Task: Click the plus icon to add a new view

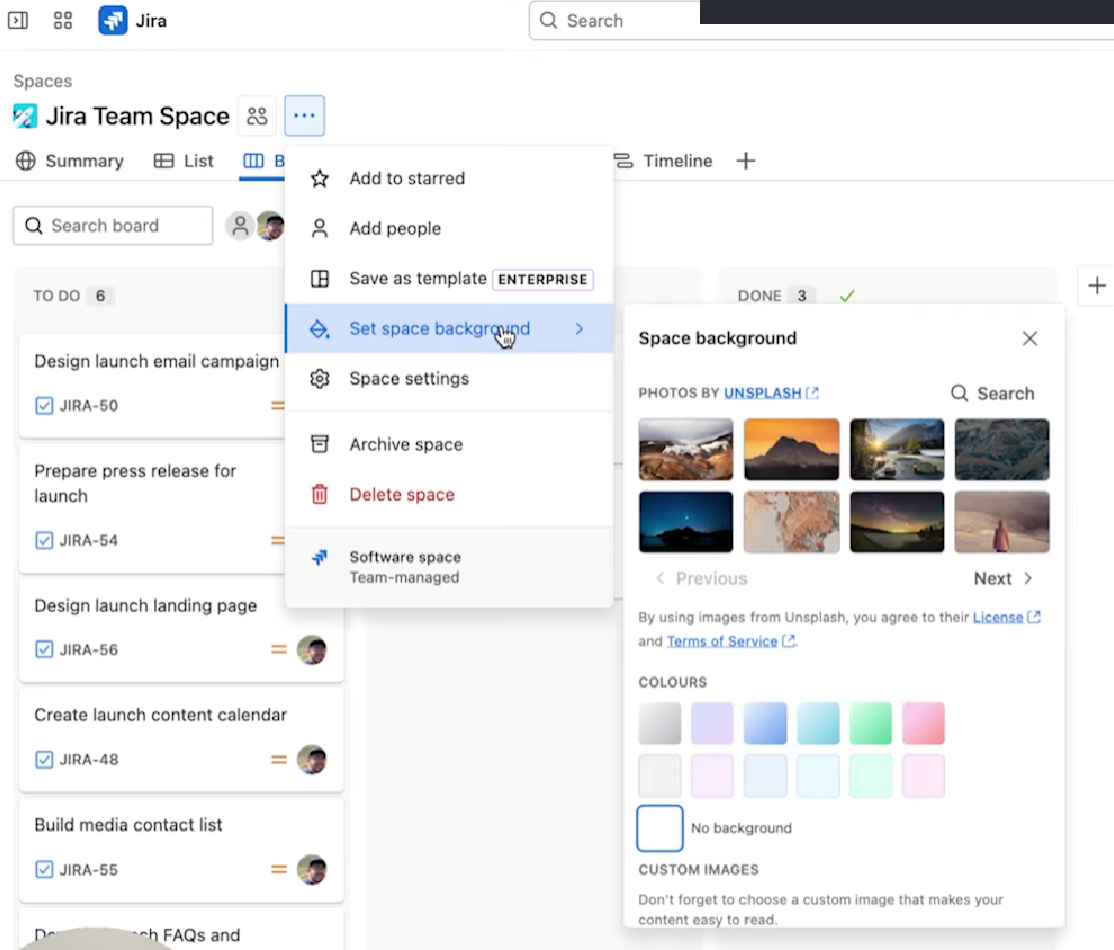Action: click(745, 160)
